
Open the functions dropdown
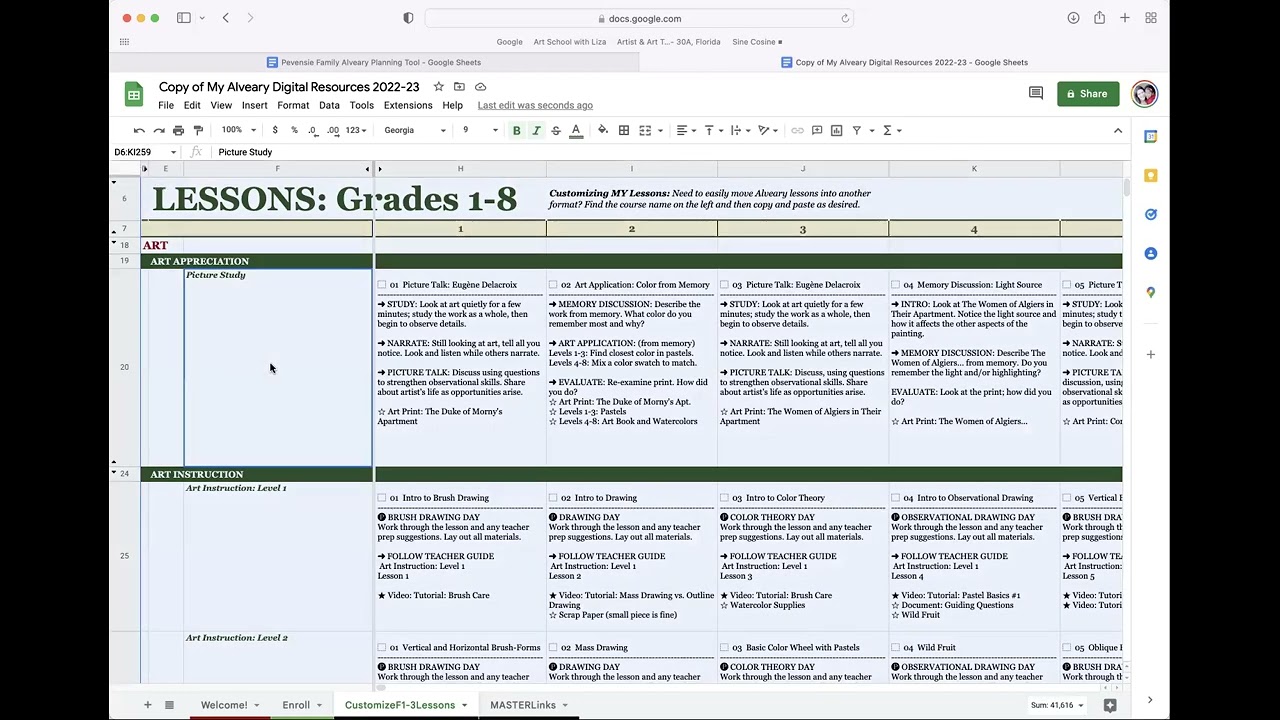click(x=891, y=130)
